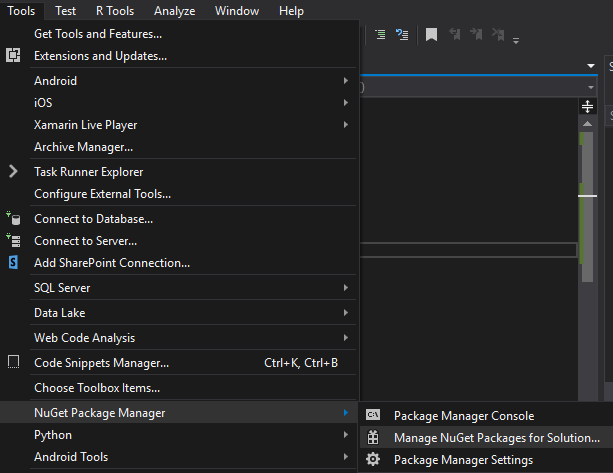Click the Manage NuGet Packages gift icon
The image size is (613, 473).
[x=373, y=437]
